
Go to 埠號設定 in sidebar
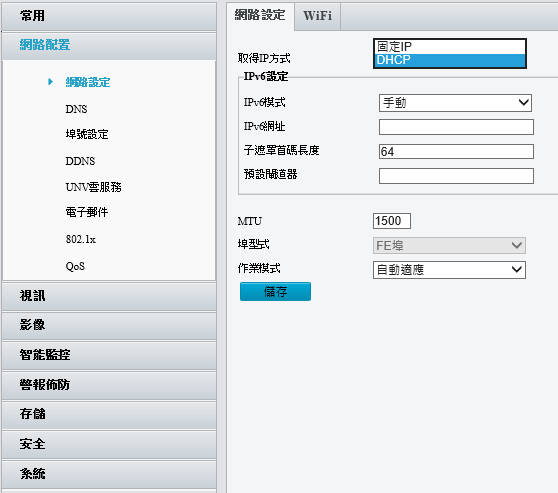coord(87,135)
